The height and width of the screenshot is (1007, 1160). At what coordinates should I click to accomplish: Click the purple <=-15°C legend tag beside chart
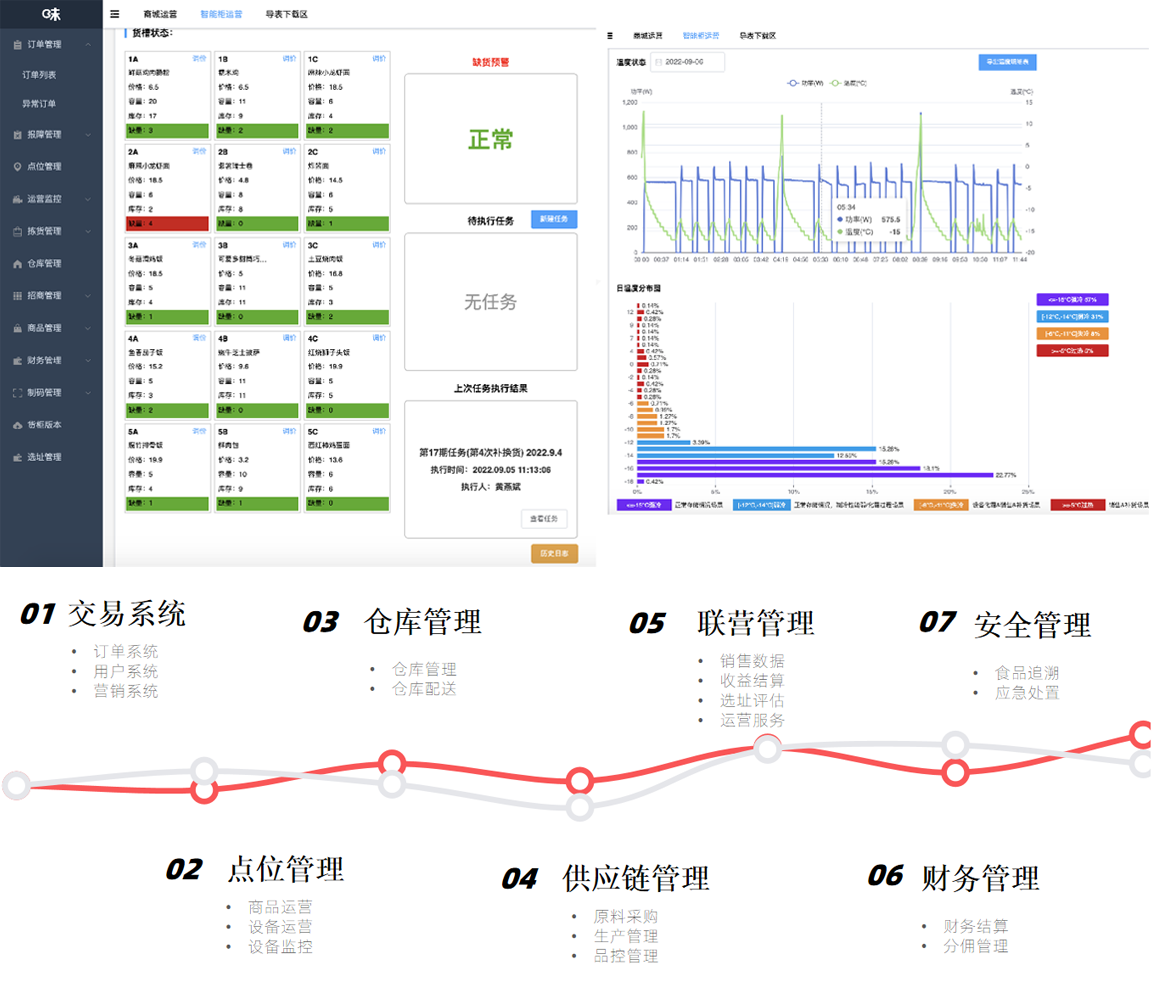[x=1072, y=300]
